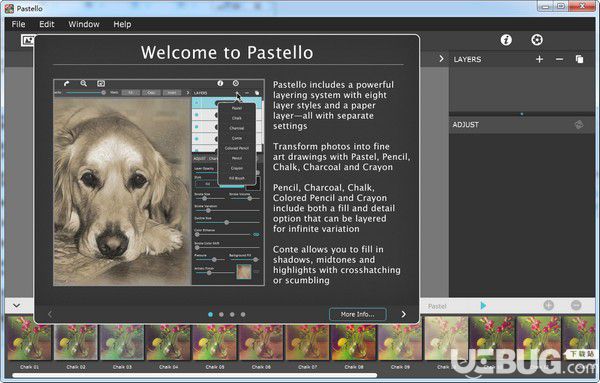Go to previous welcome page arrow
The height and width of the screenshot is (383, 600).
[50, 314]
